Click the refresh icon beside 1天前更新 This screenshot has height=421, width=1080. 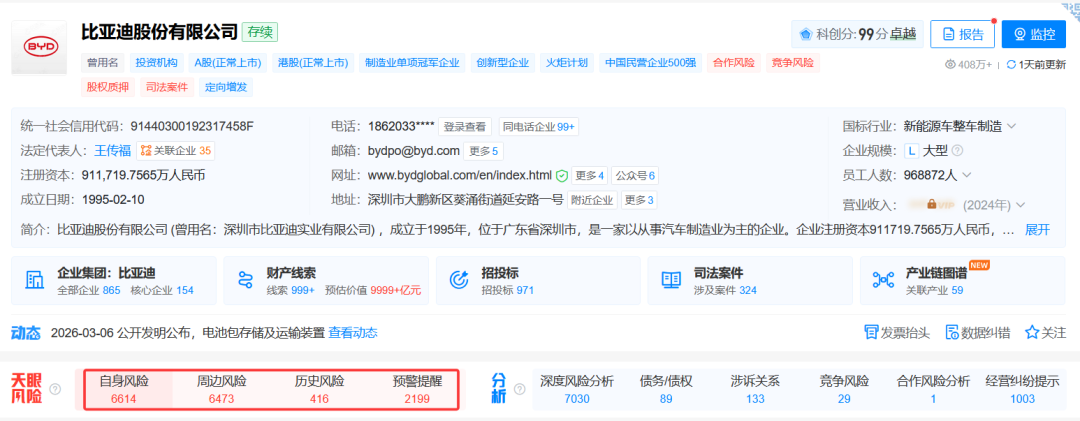point(1011,64)
